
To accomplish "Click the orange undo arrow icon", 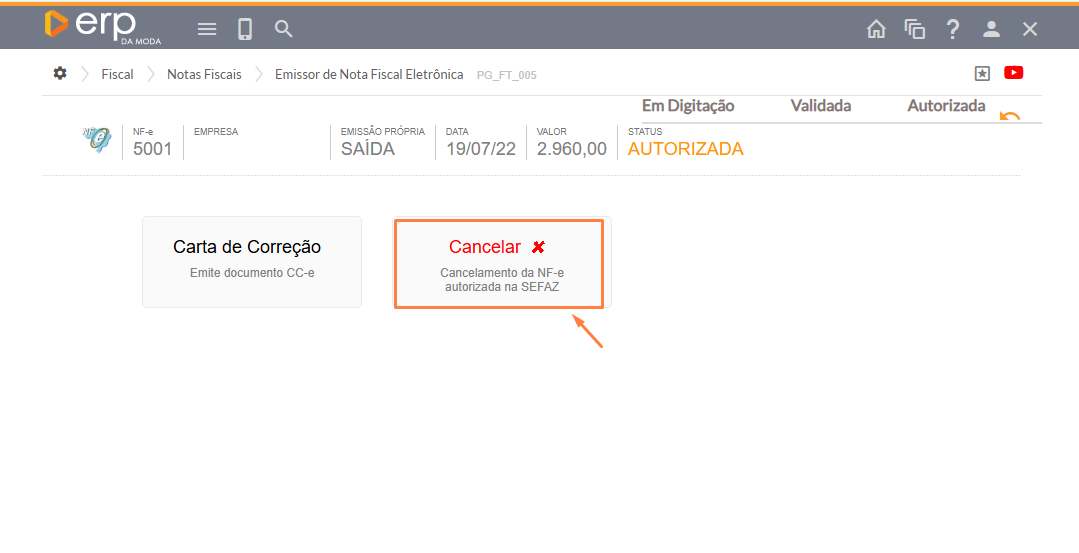I will pos(1010,116).
